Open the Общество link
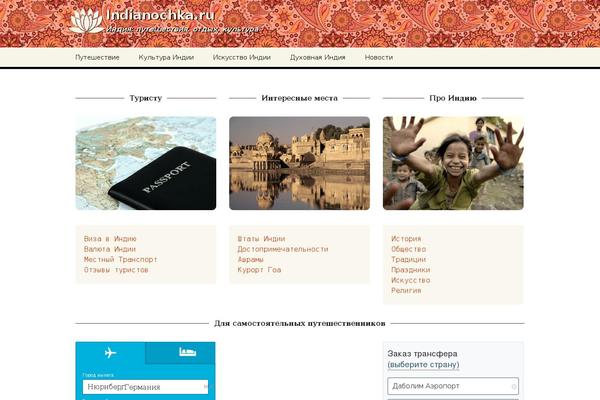 409,249
